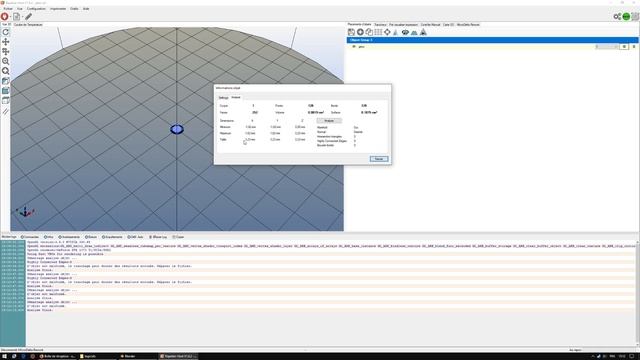Toggle visibility eye of the listed object
Image resolution: width=640 pixels, height=360 pixels.
[354, 47]
